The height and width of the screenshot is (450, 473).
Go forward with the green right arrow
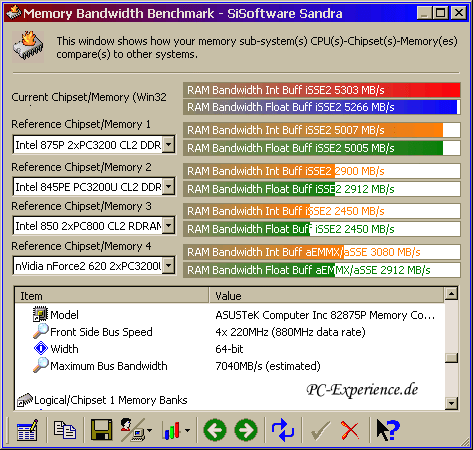coord(246,430)
